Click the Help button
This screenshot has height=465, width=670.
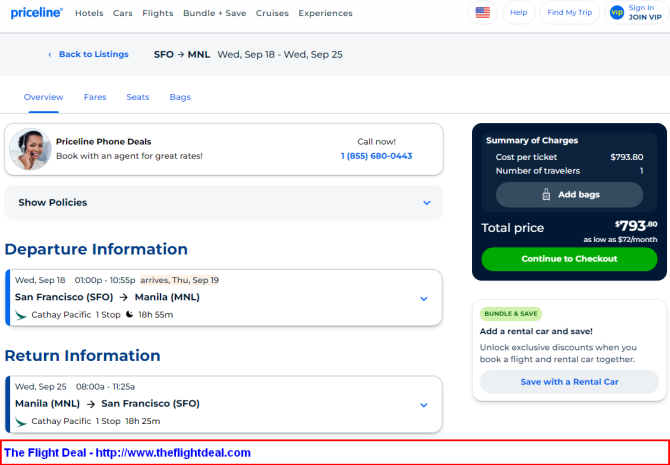(518, 13)
